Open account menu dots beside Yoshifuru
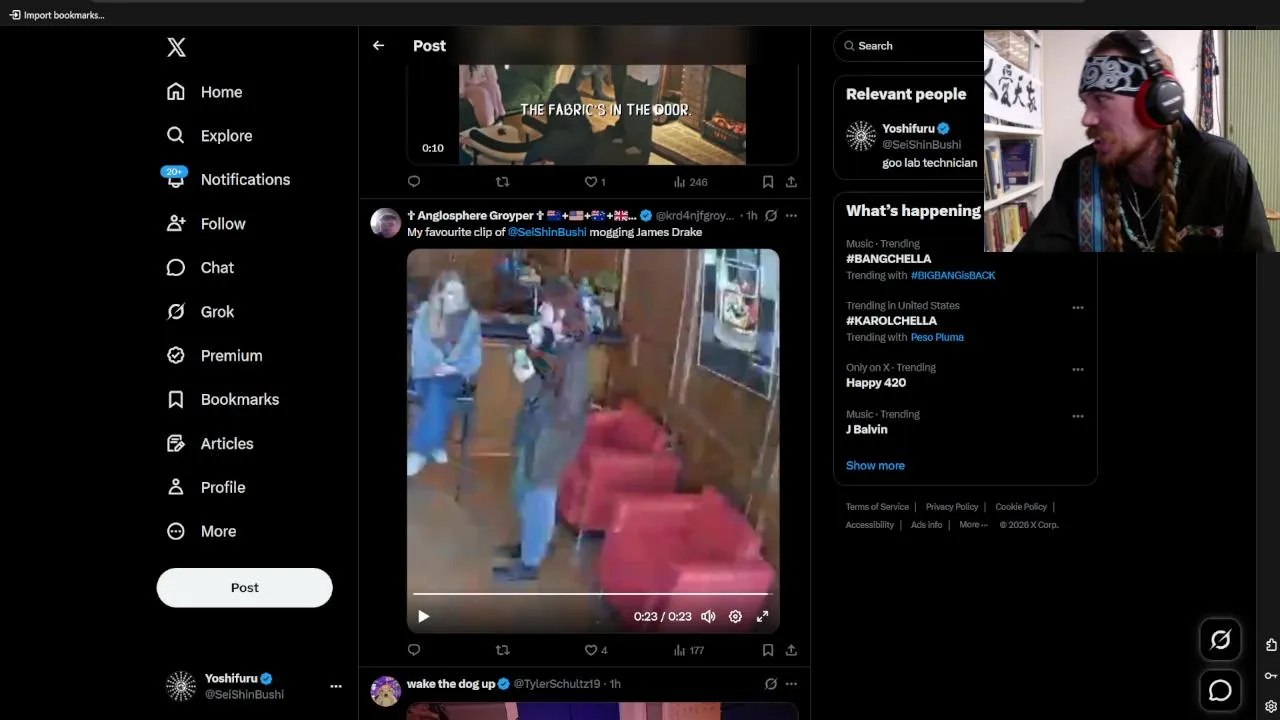This screenshot has width=1280, height=720. (x=336, y=686)
